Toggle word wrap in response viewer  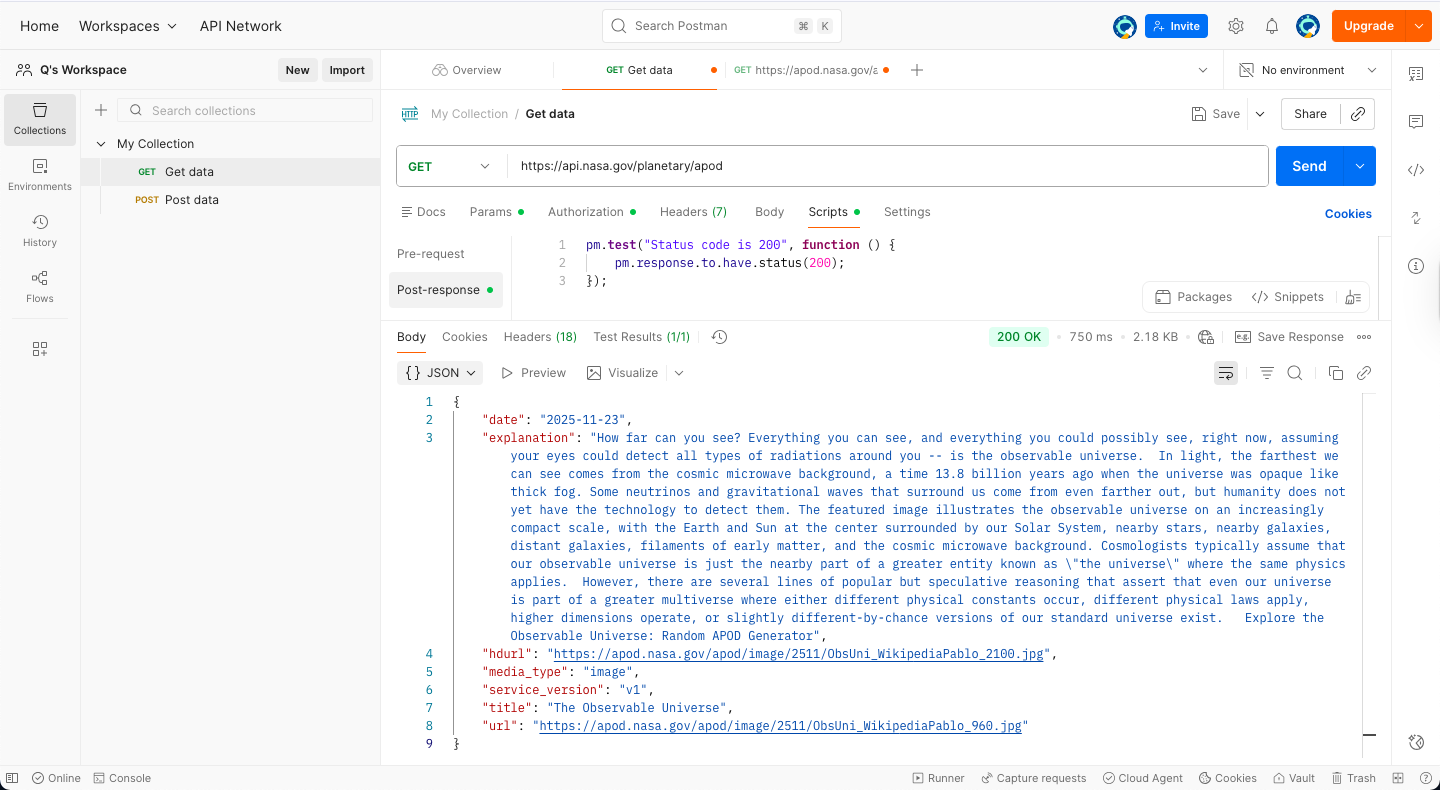point(1226,373)
